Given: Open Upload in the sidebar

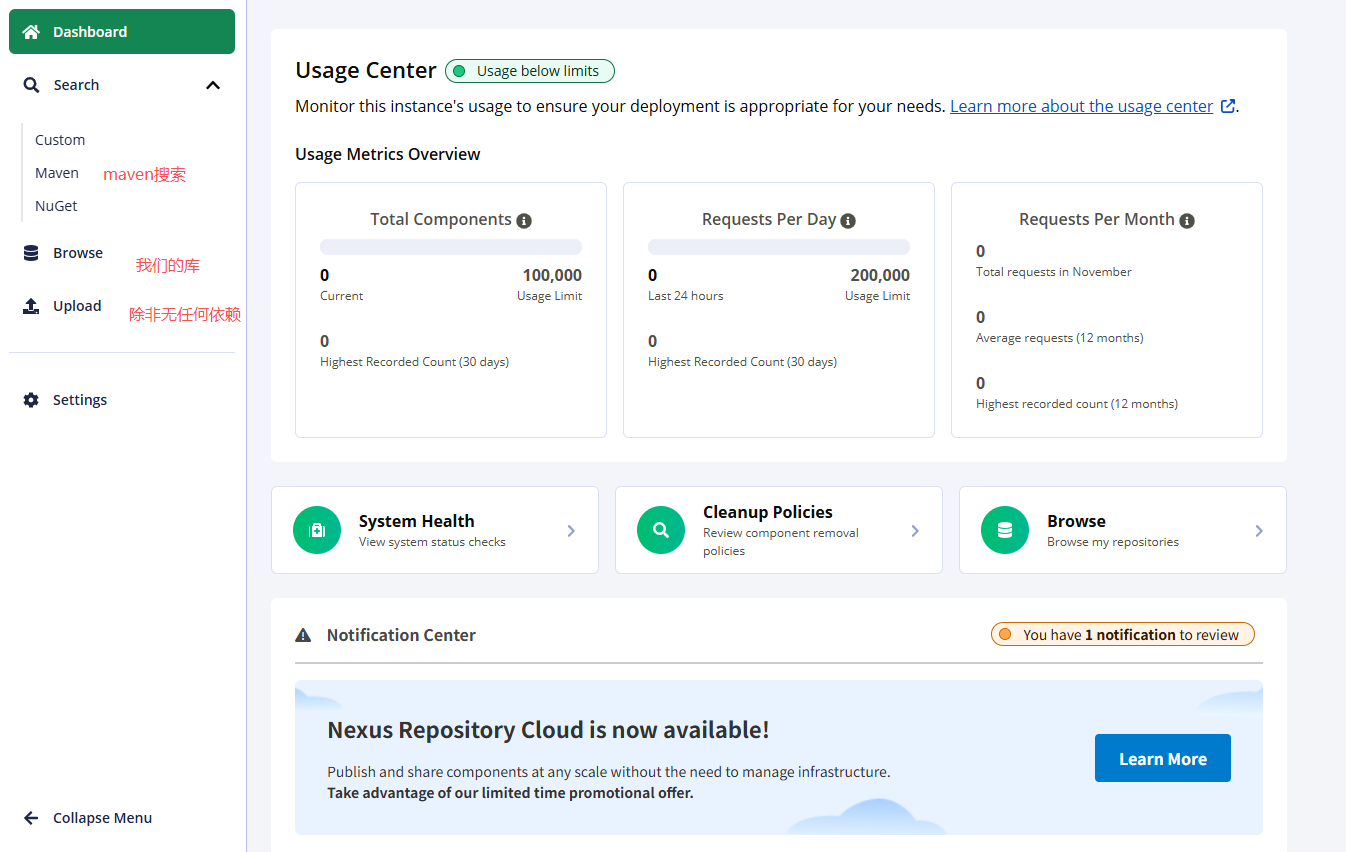Looking at the screenshot, I should pyautogui.click(x=77, y=306).
